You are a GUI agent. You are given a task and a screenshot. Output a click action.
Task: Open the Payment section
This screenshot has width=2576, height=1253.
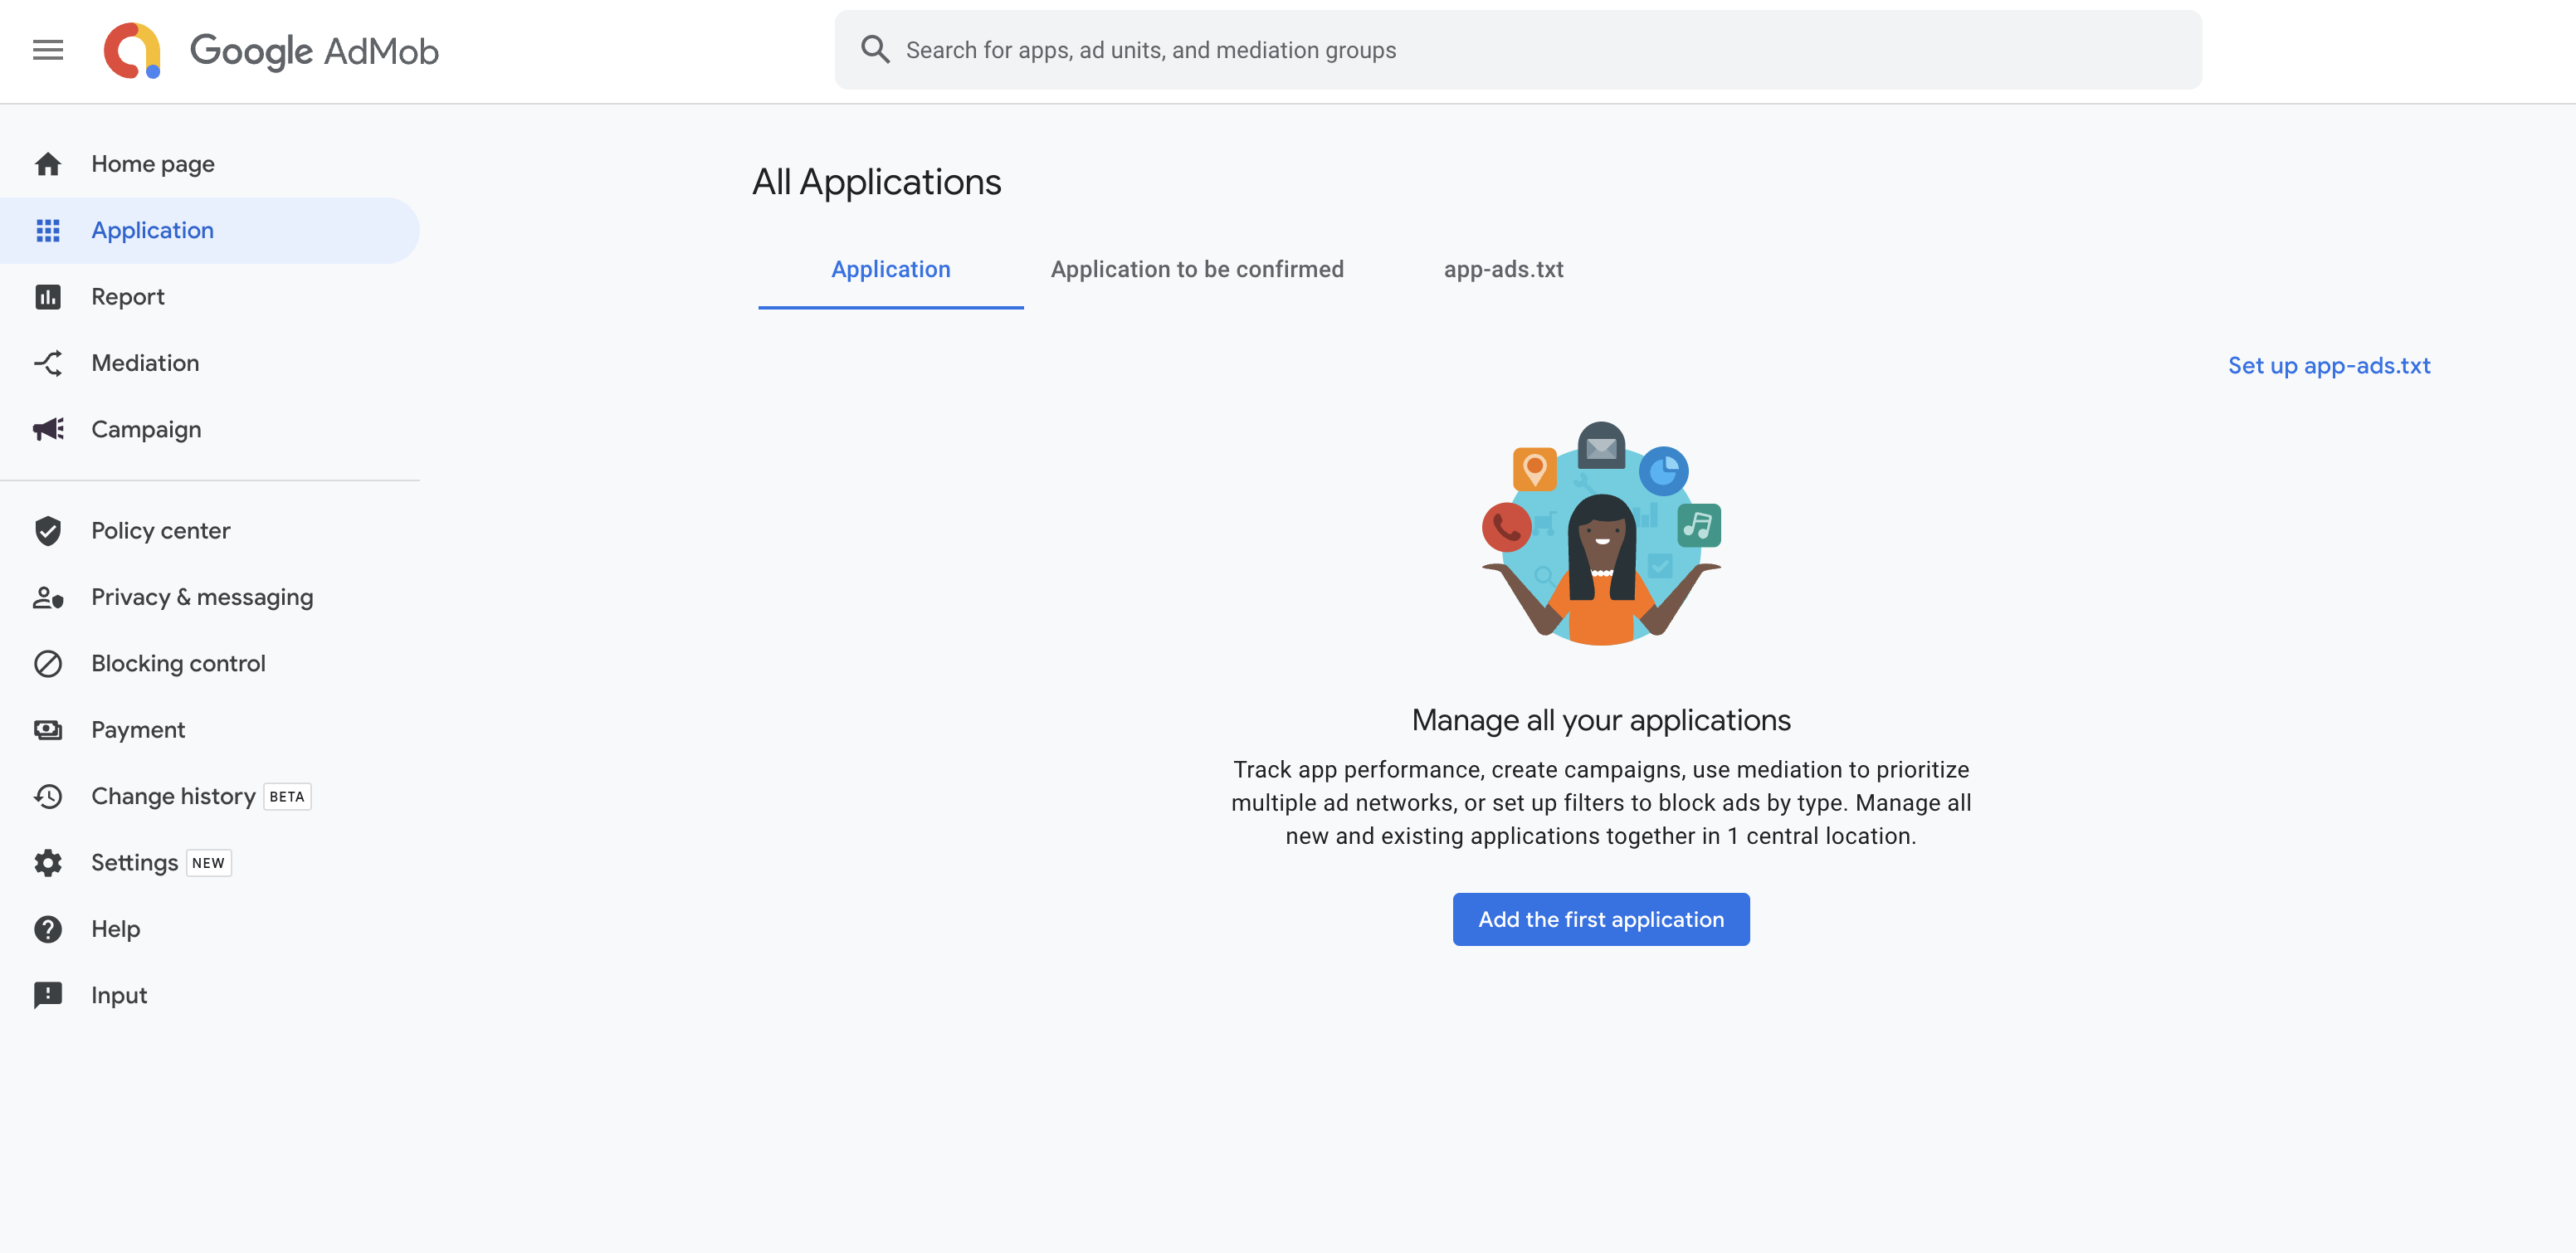138,730
